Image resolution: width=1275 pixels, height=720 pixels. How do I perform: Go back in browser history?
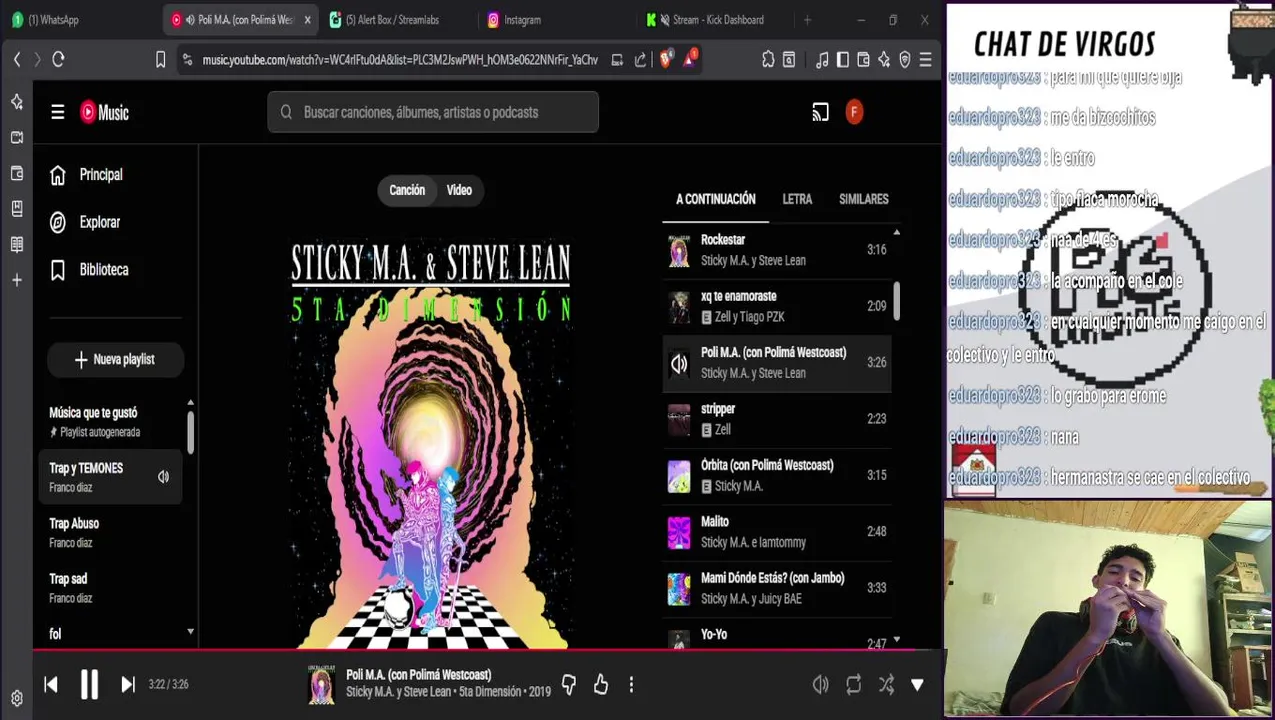pos(17,60)
